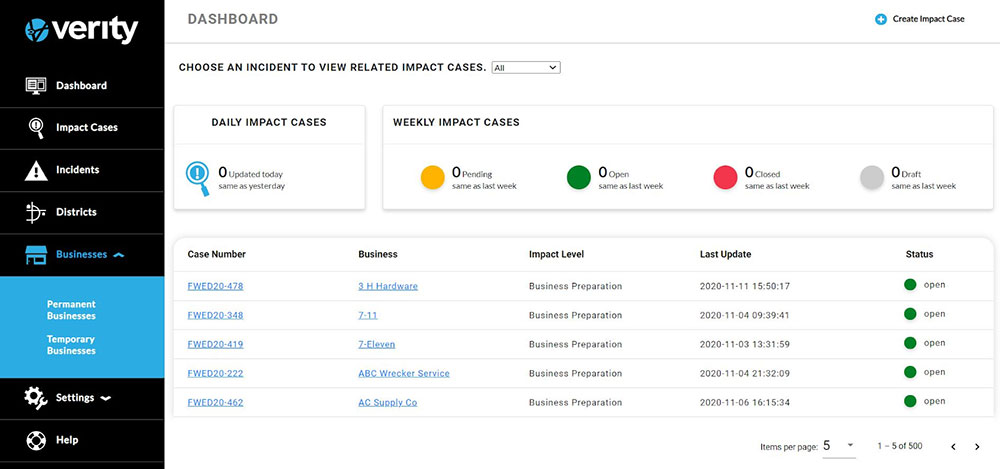Click the Settings gear icon

tap(36, 398)
